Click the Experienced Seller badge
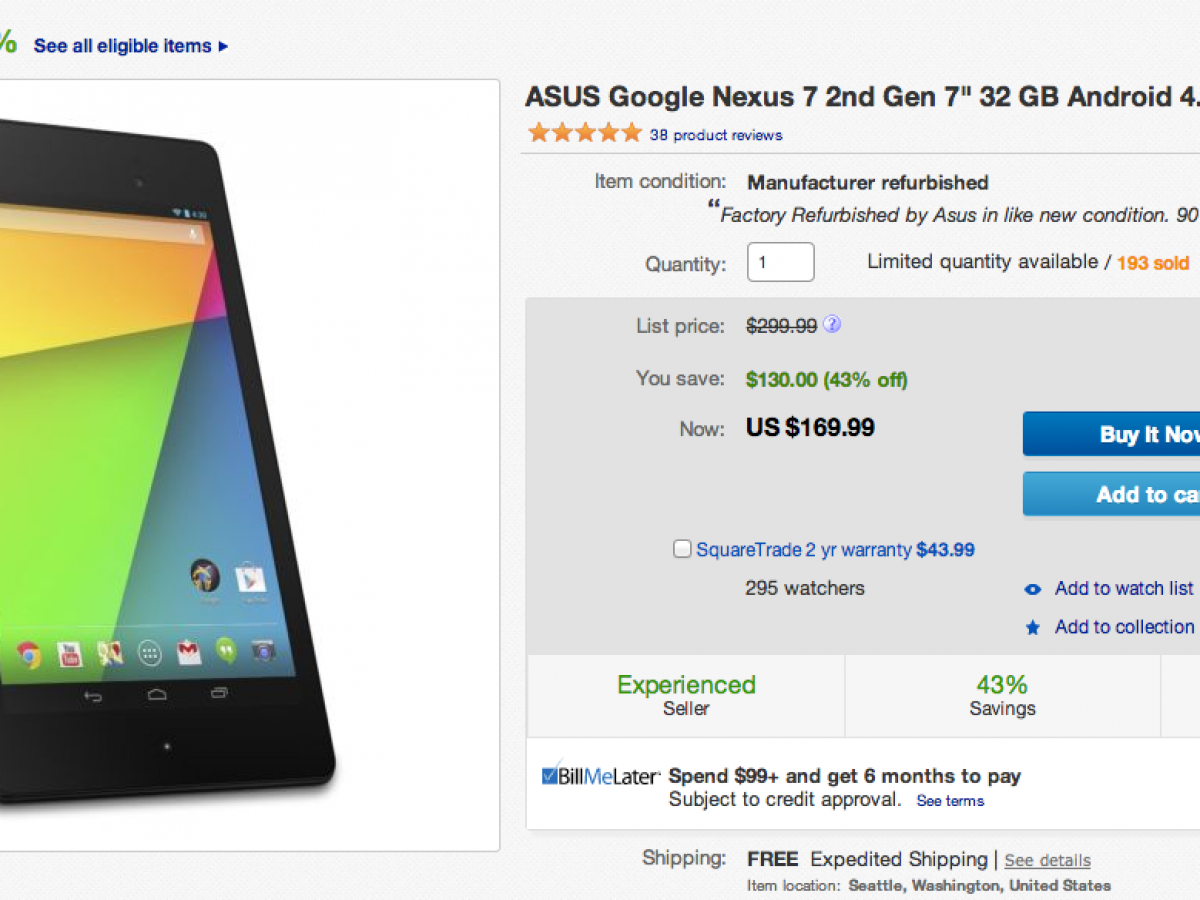1200x900 pixels. pyautogui.click(x=686, y=695)
